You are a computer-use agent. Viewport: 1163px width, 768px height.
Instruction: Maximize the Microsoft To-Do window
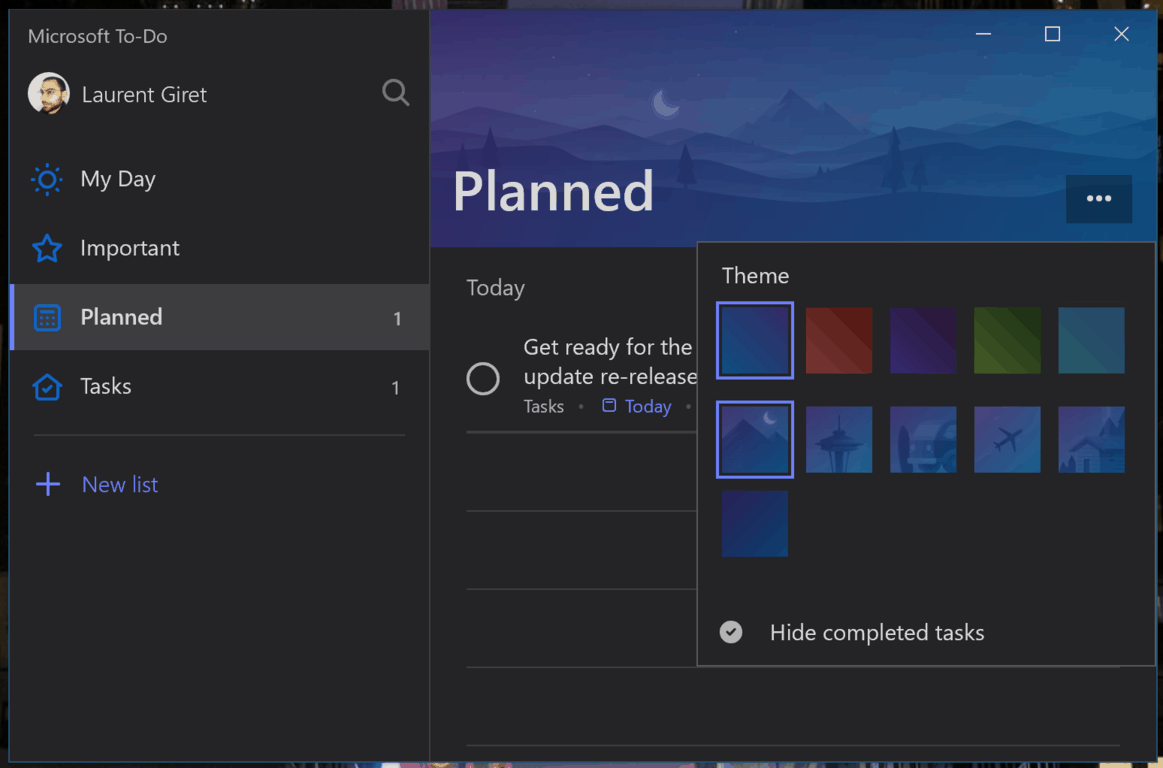1052,34
